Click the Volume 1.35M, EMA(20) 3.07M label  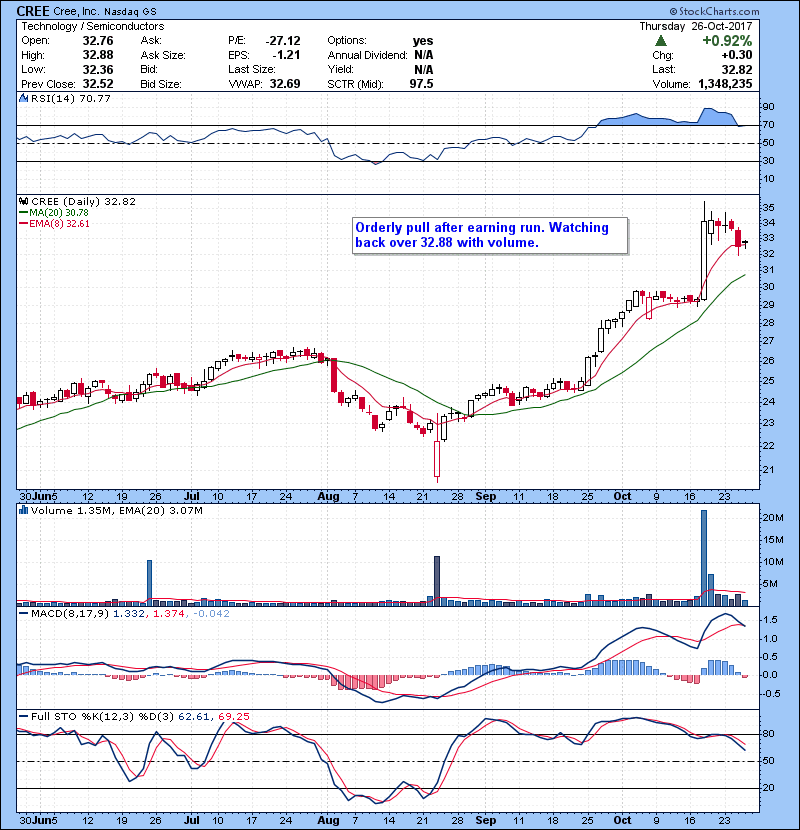tap(116, 511)
